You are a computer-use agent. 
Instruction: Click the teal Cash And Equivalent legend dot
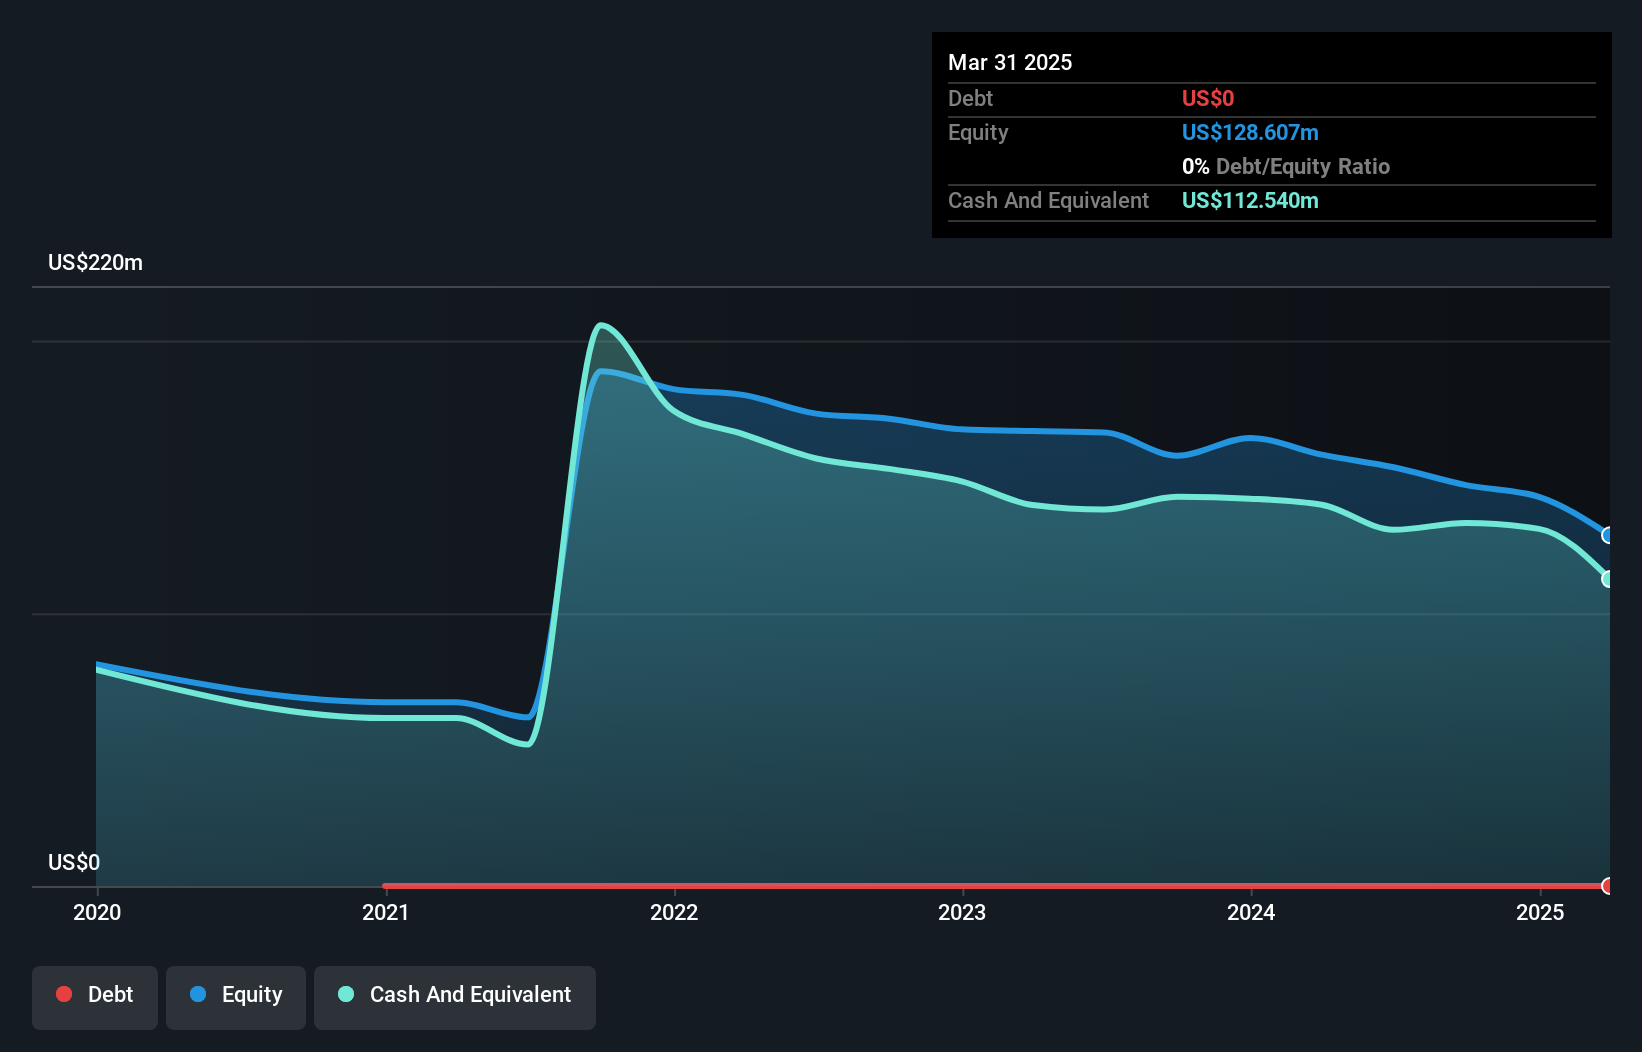(x=346, y=994)
